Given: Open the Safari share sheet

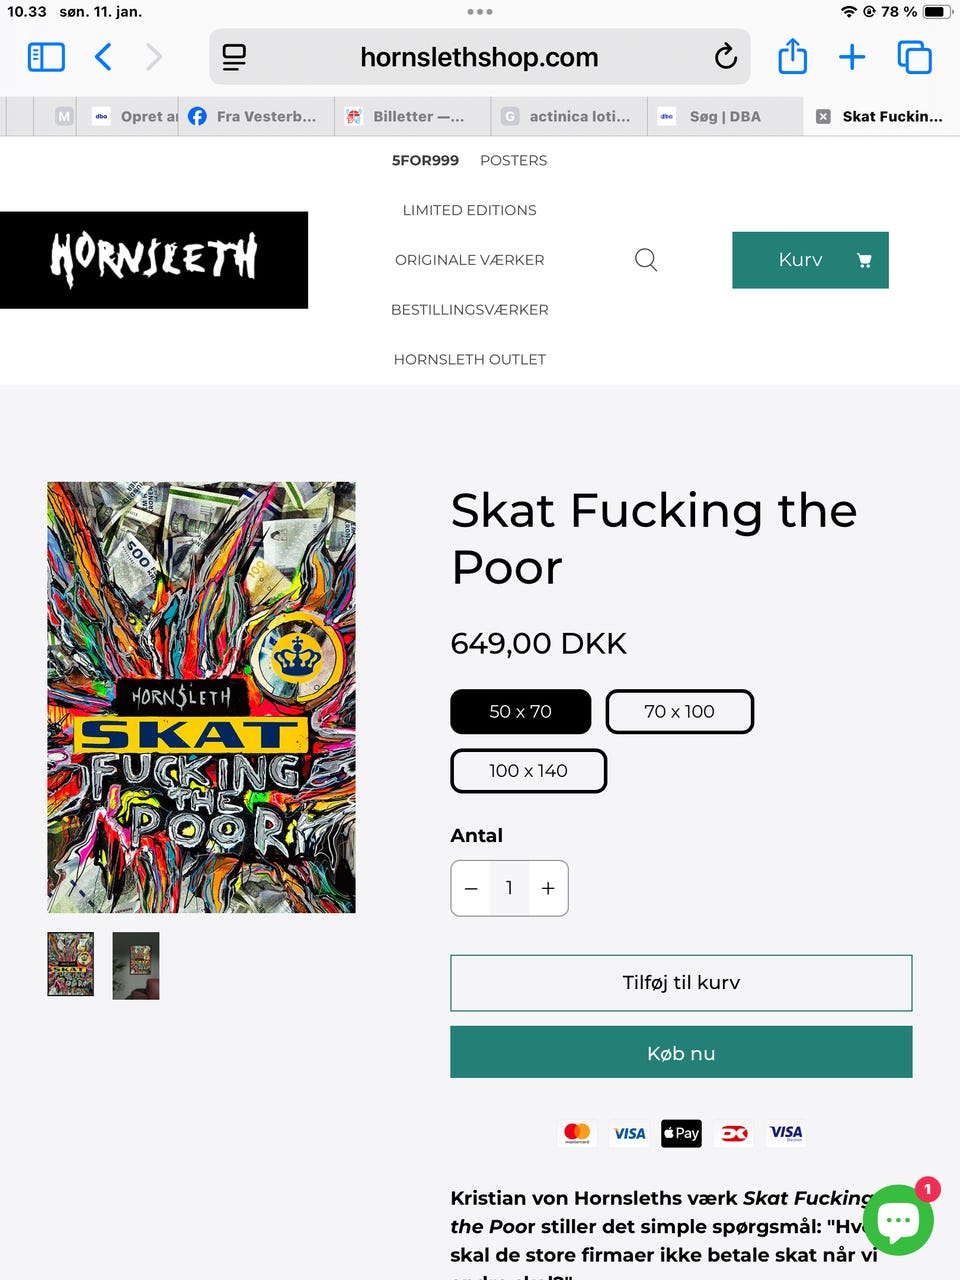Looking at the screenshot, I should pyautogui.click(x=792, y=57).
